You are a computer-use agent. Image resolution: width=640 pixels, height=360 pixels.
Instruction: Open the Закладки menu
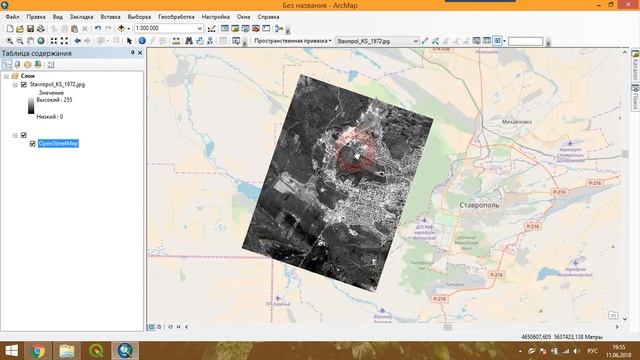pos(81,17)
